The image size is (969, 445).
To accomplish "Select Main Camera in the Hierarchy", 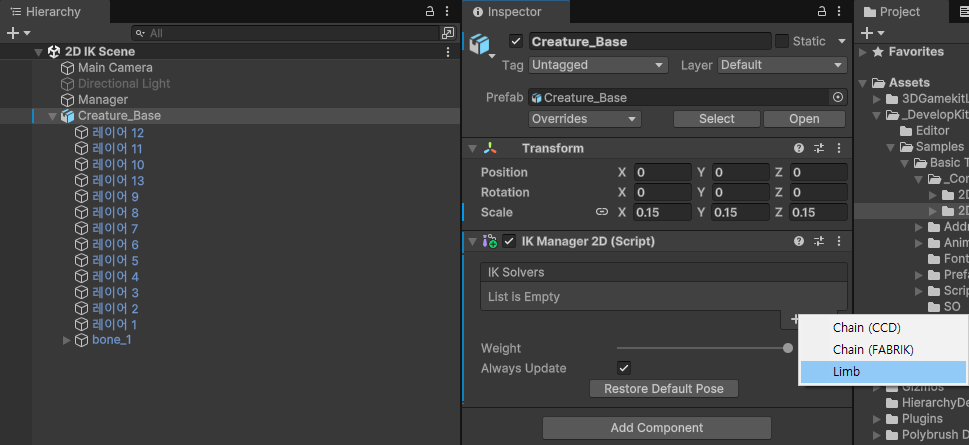I will (x=115, y=67).
